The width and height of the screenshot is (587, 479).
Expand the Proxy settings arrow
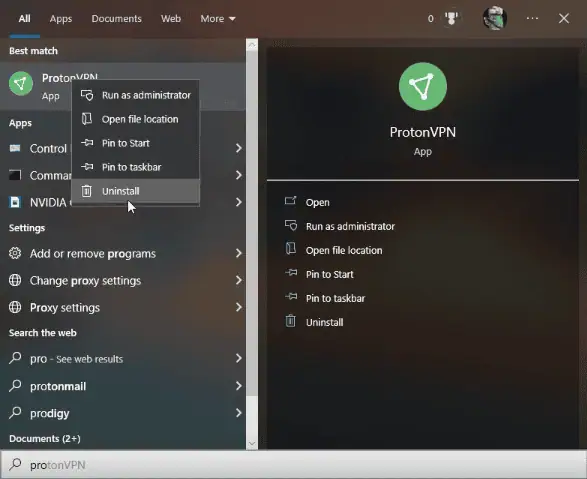pyautogui.click(x=238, y=307)
